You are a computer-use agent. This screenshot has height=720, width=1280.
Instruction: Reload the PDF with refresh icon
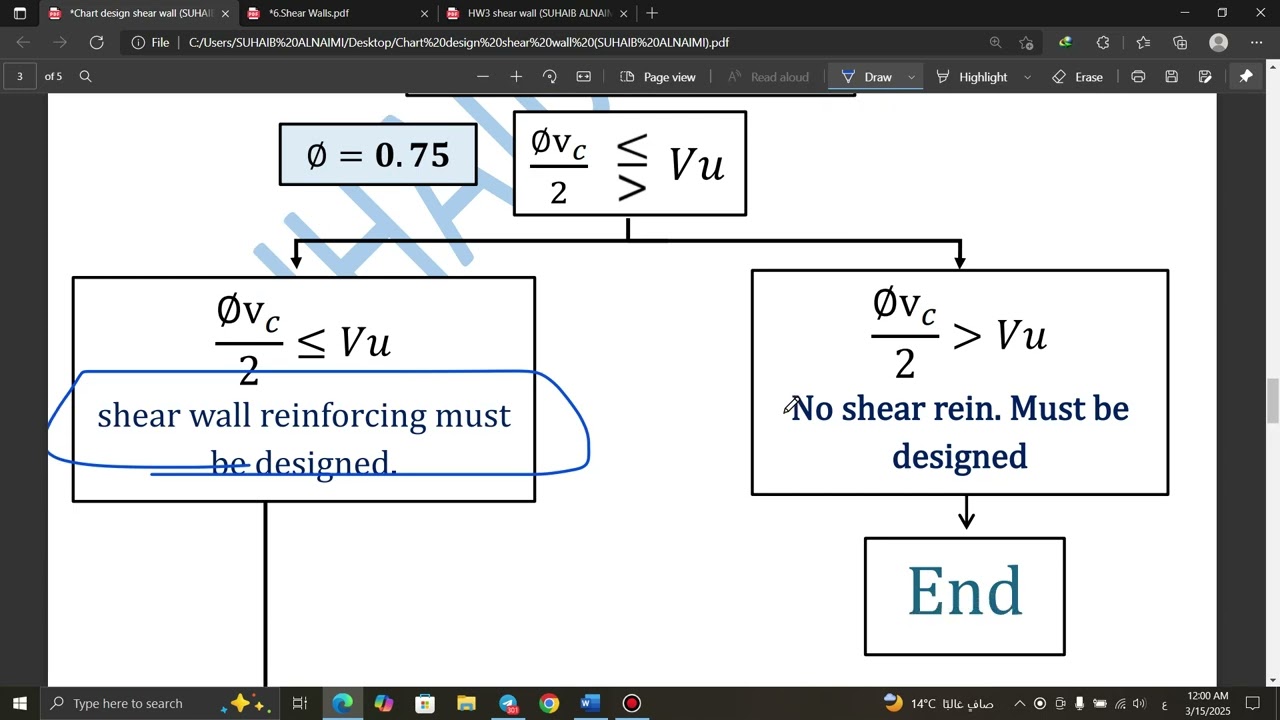click(96, 42)
